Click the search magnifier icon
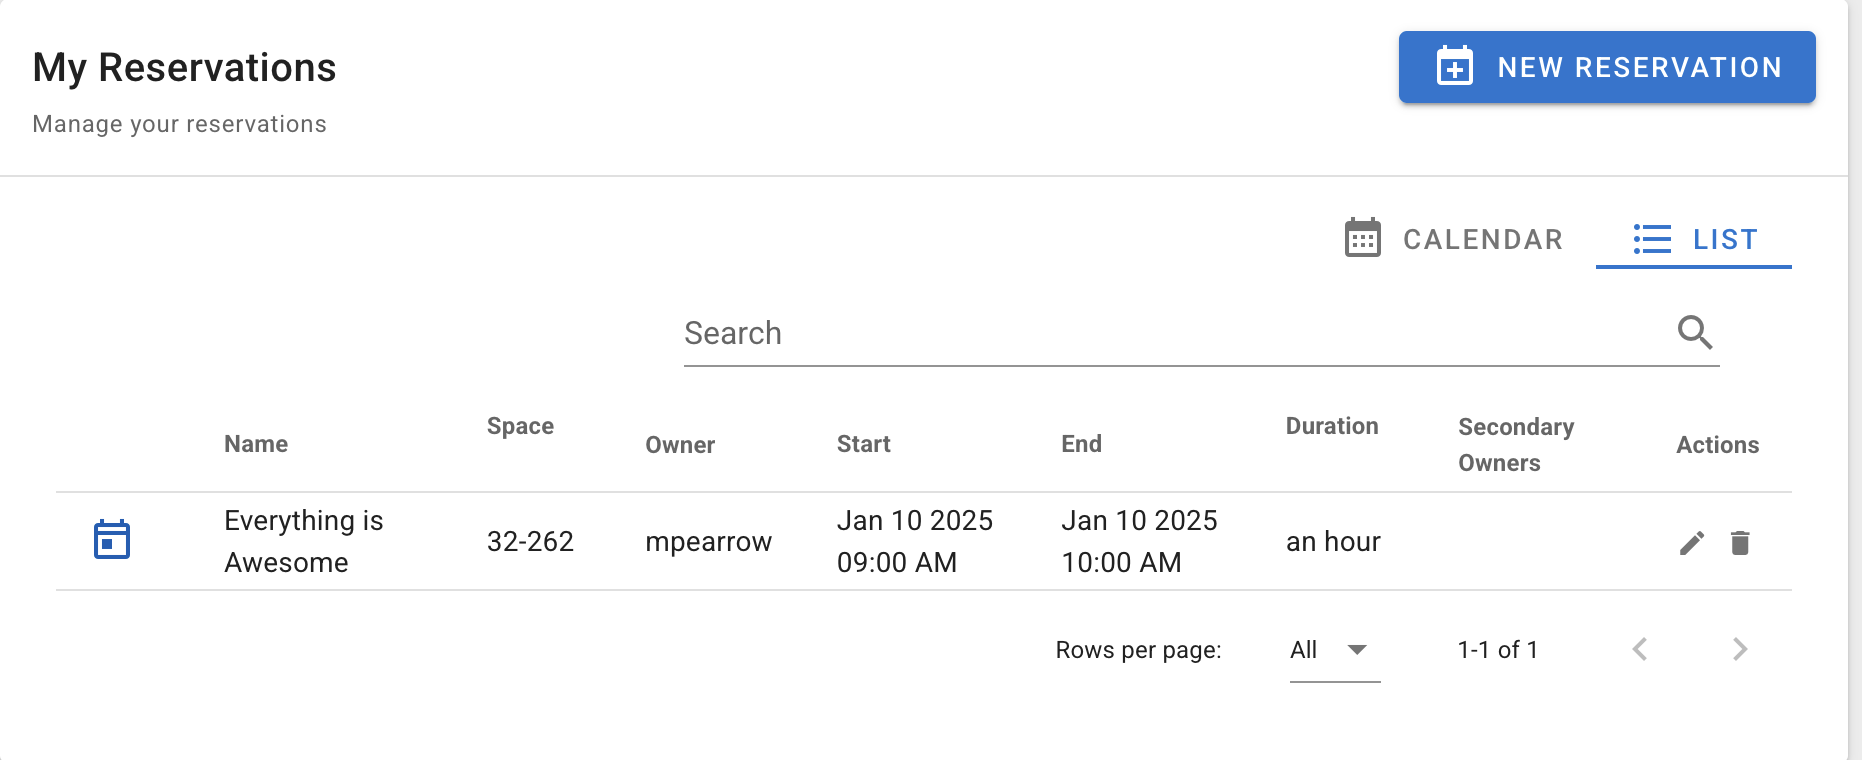This screenshot has width=1862, height=760. 1695,332
